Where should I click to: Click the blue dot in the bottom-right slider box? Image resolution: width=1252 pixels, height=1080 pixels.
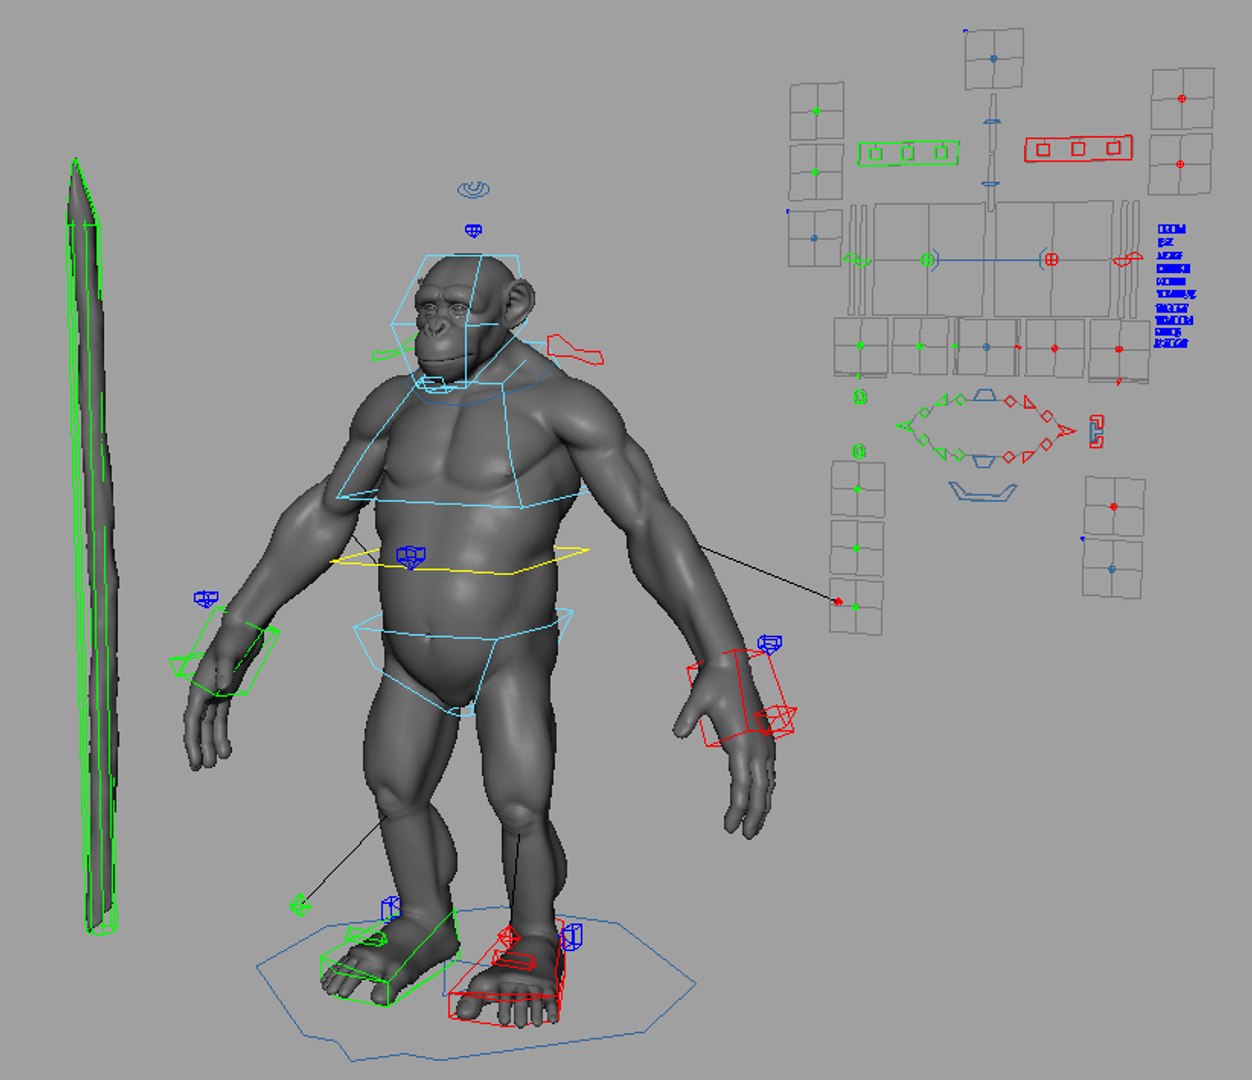(x=1112, y=569)
